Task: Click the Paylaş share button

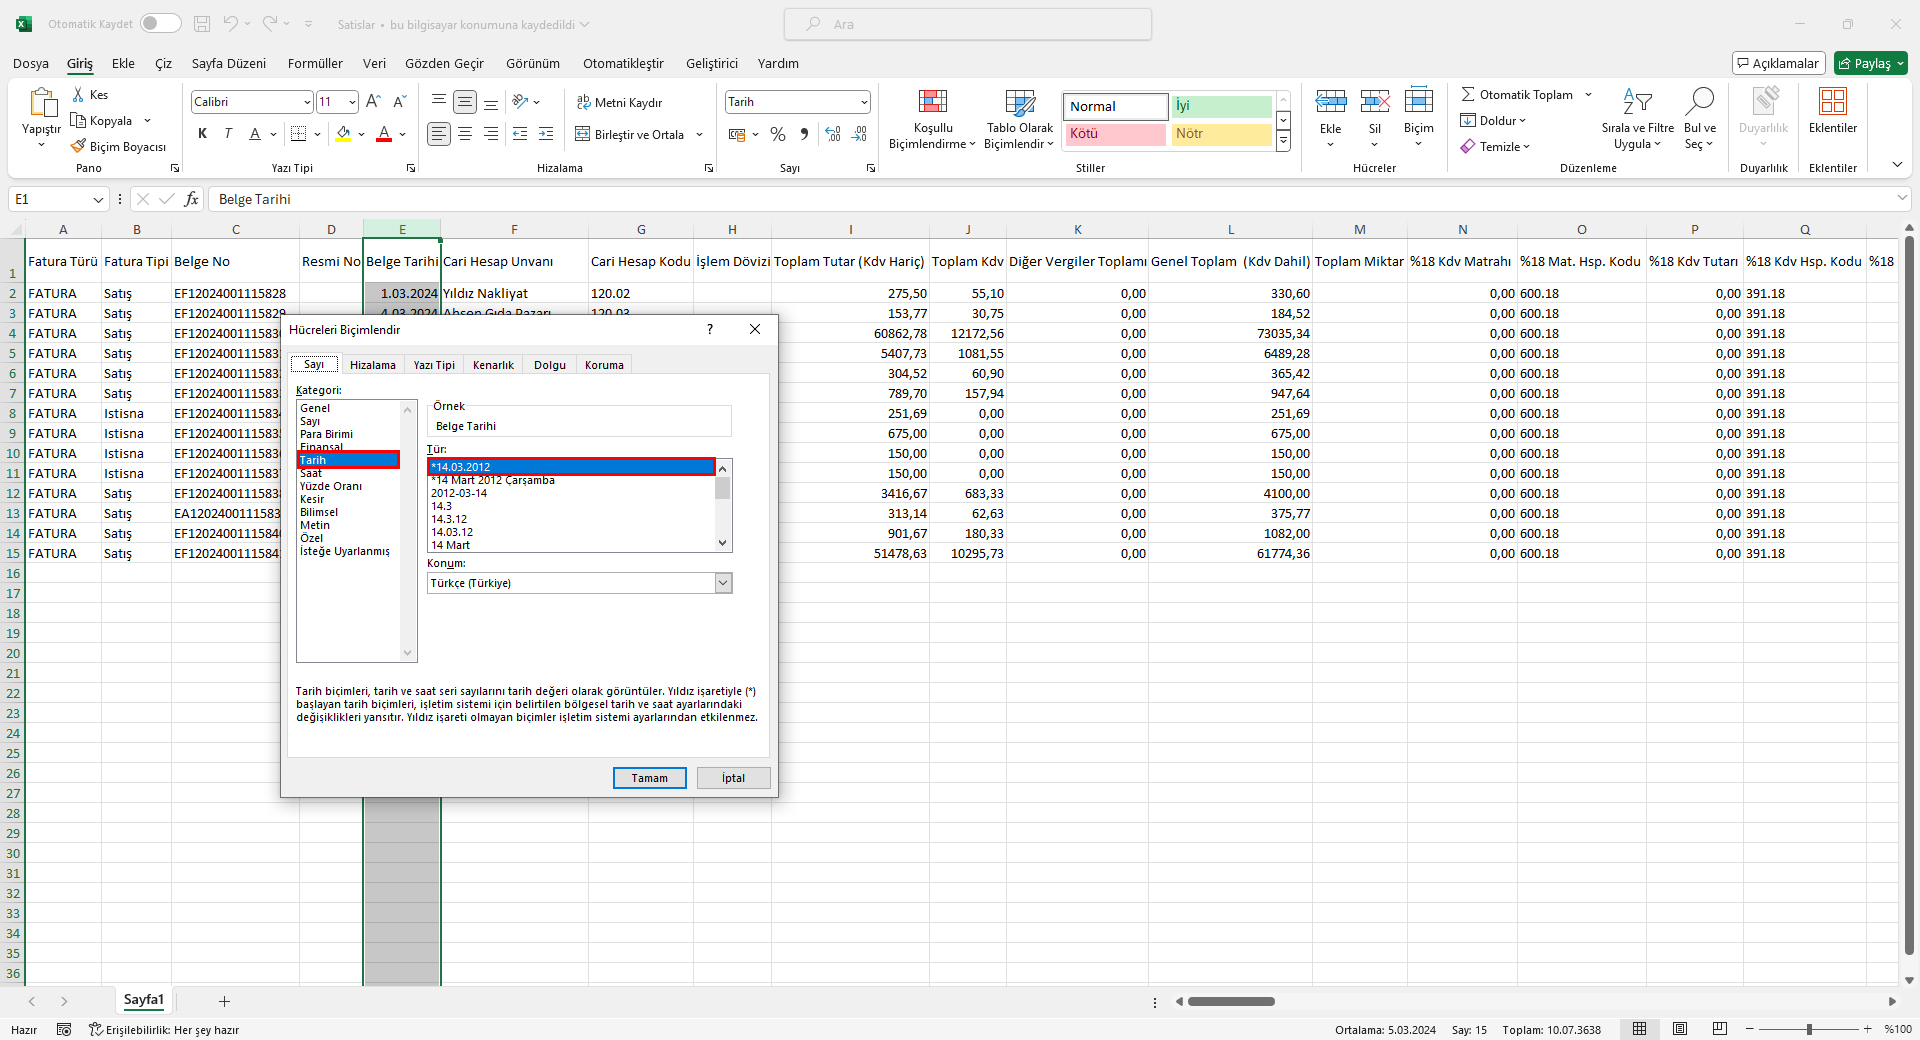Action: tap(1870, 63)
